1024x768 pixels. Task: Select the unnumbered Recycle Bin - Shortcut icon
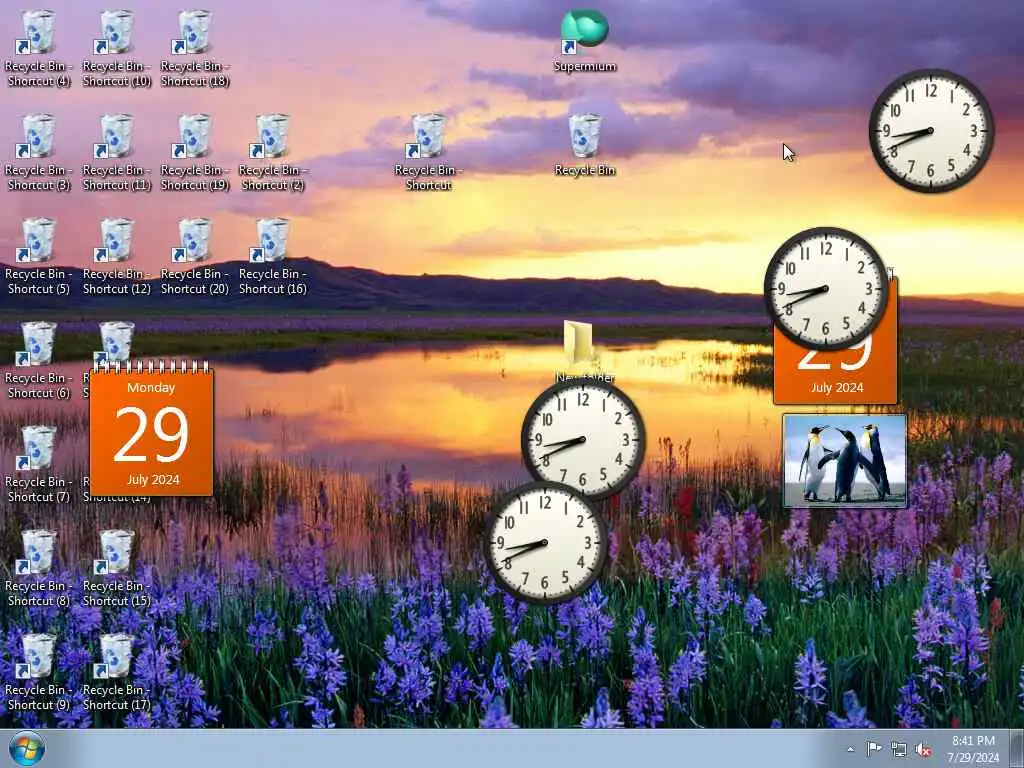pyautogui.click(x=428, y=152)
